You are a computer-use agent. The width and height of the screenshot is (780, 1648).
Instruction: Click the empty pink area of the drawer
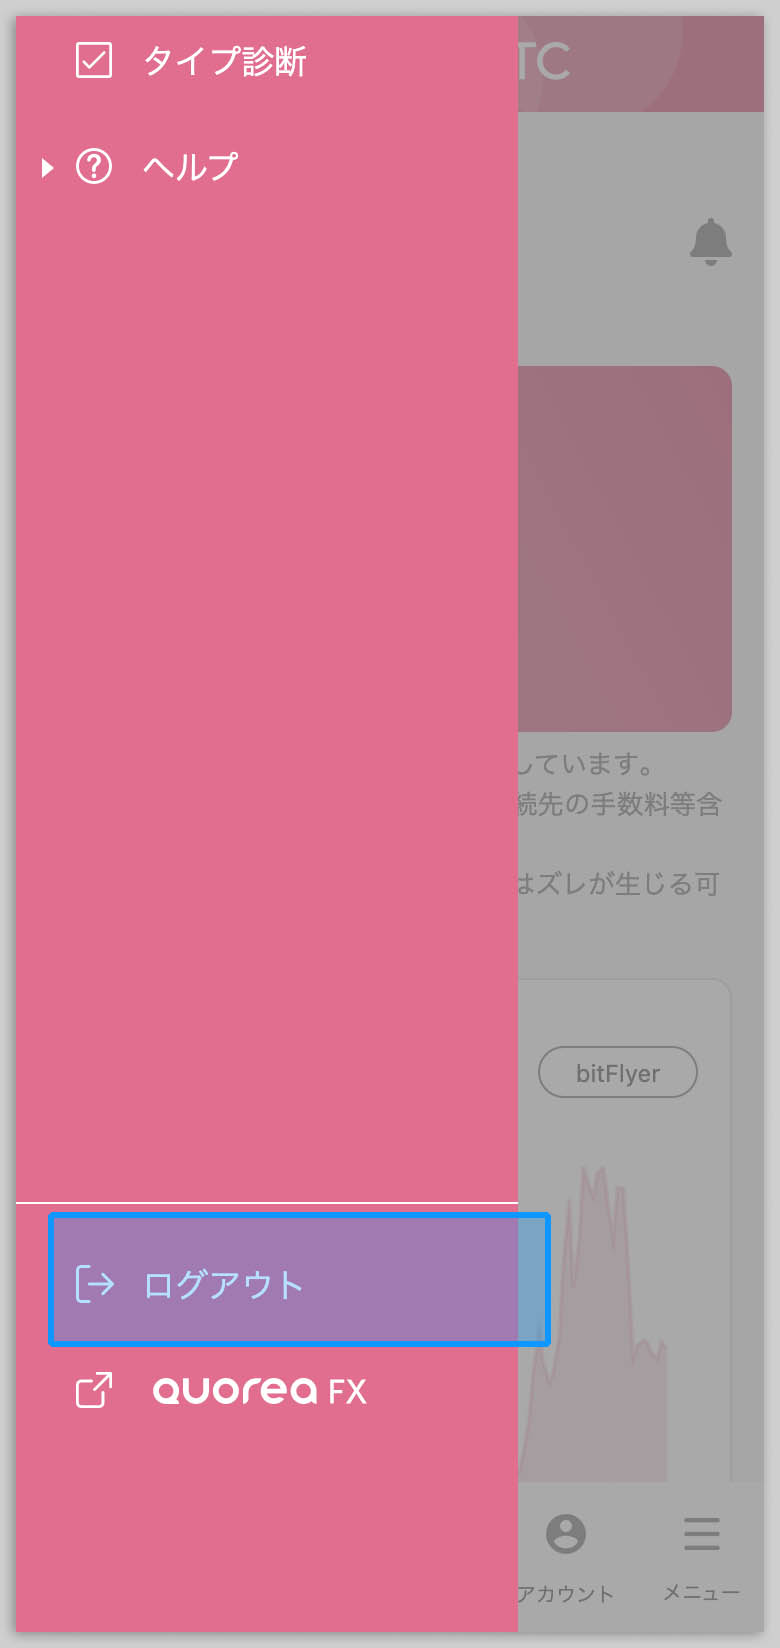(267, 690)
